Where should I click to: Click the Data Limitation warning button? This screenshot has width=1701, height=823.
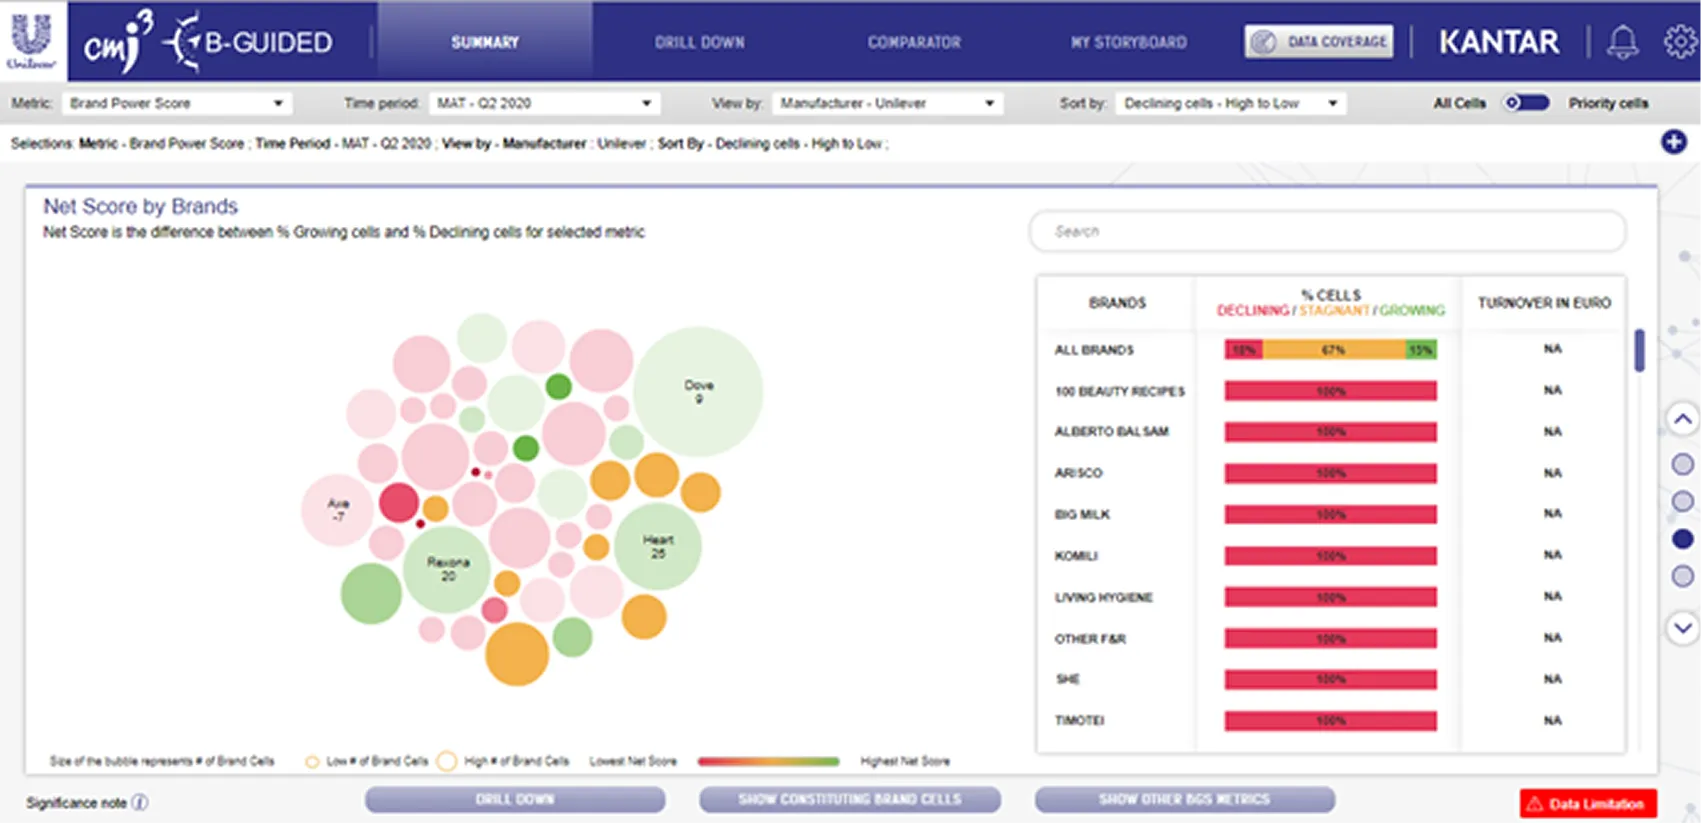pos(1588,803)
